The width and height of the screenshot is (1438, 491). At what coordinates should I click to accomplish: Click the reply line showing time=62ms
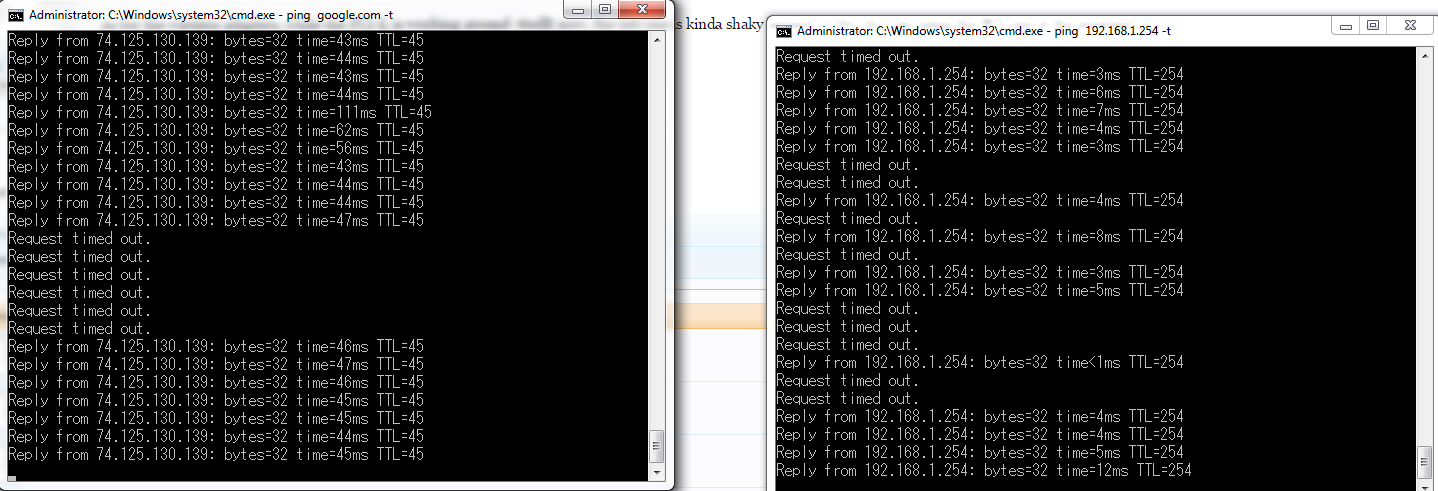click(x=216, y=130)
